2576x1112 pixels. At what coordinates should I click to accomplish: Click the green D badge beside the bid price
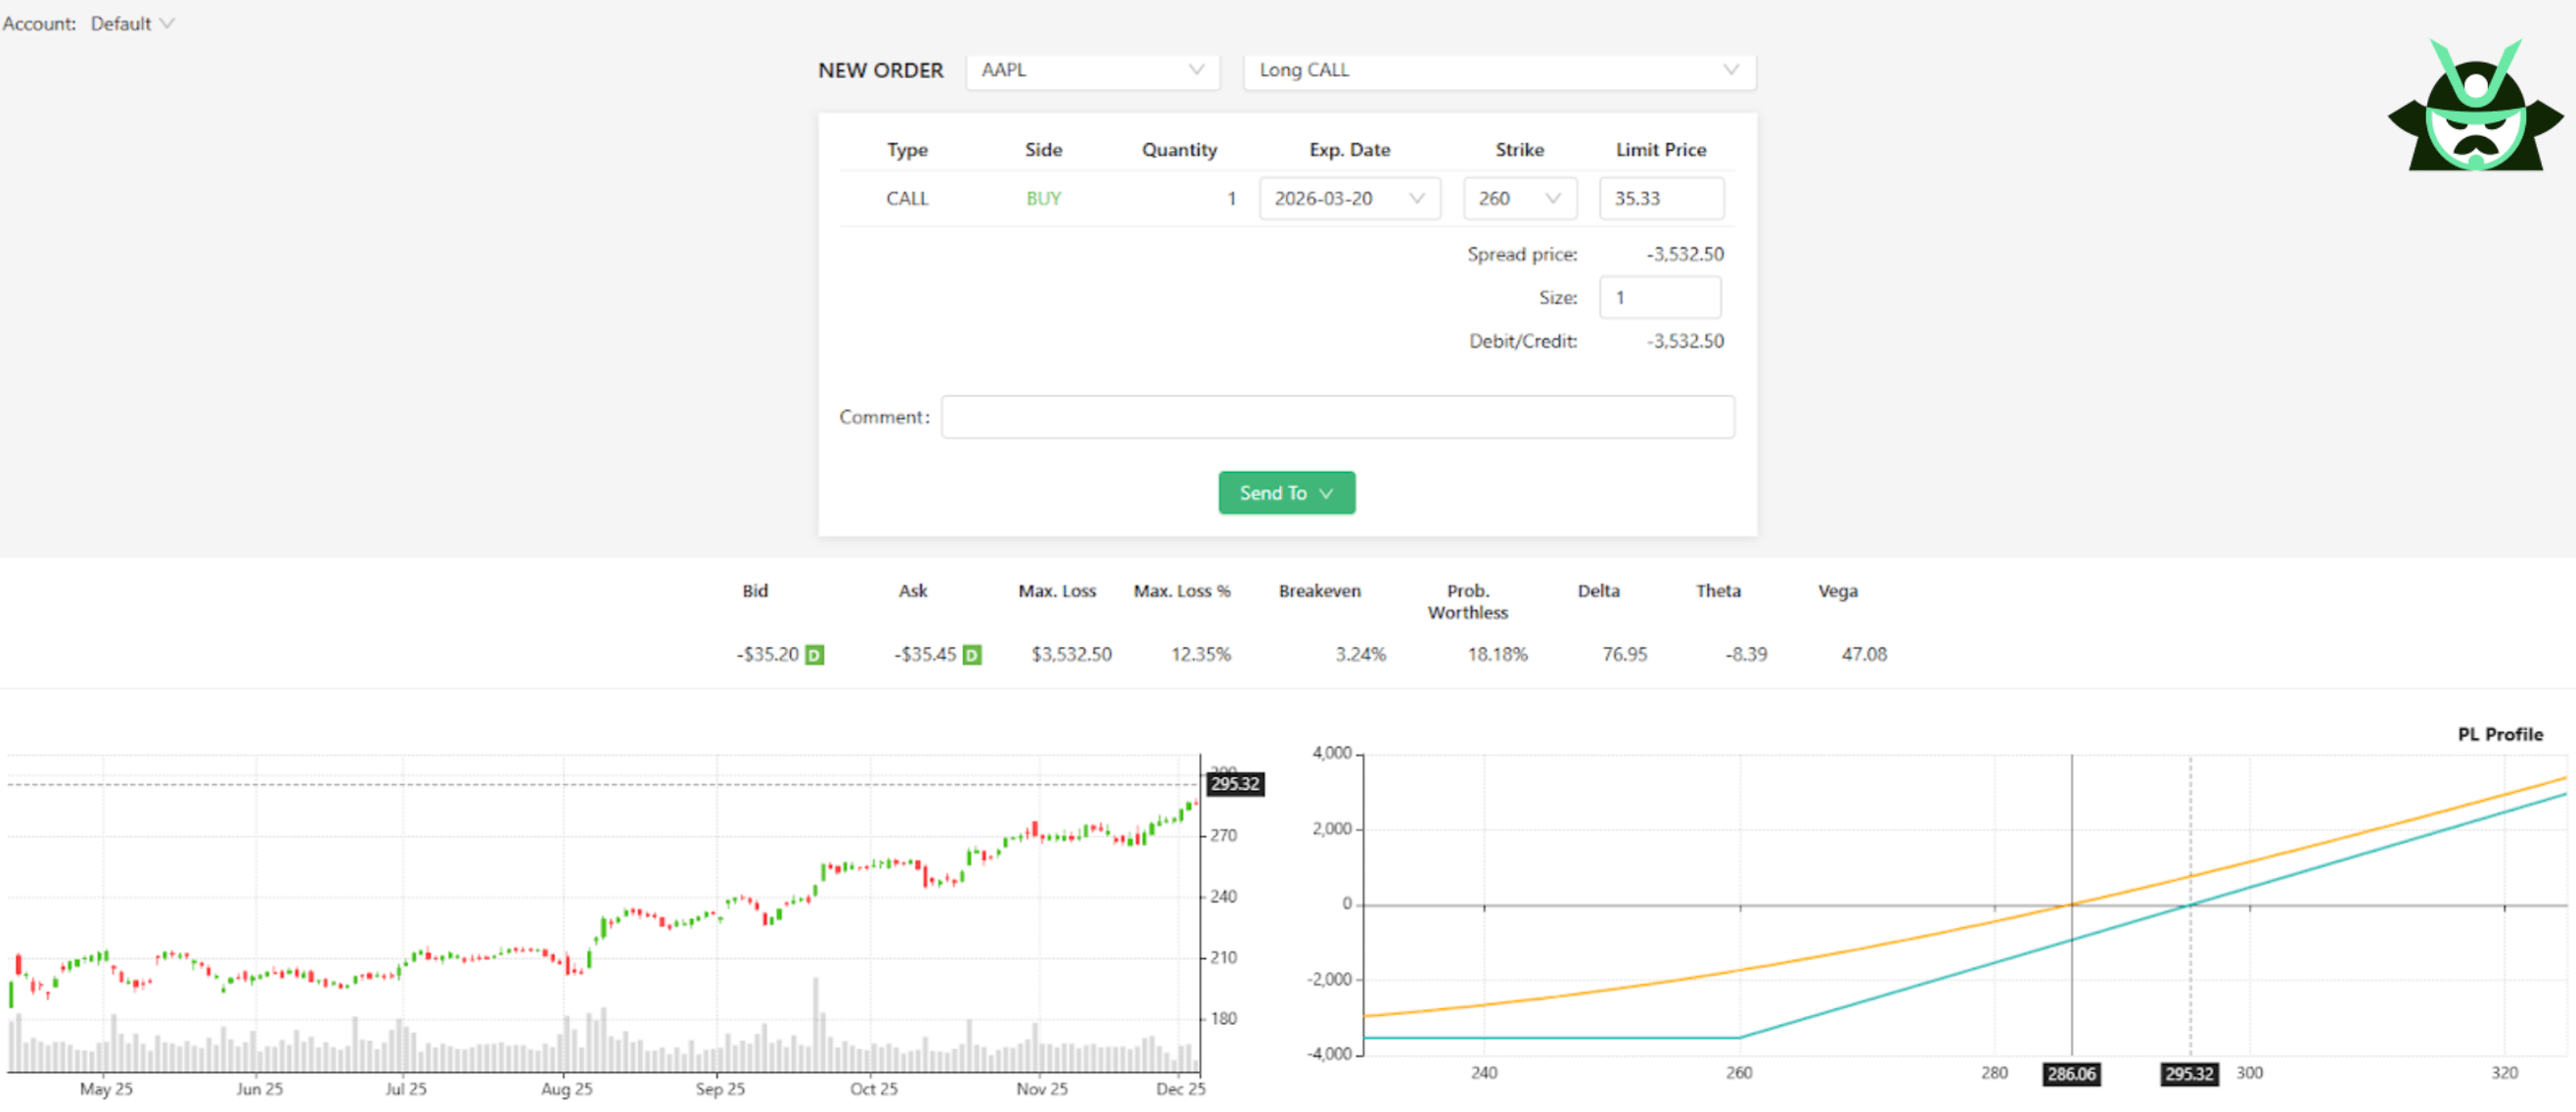814,654
